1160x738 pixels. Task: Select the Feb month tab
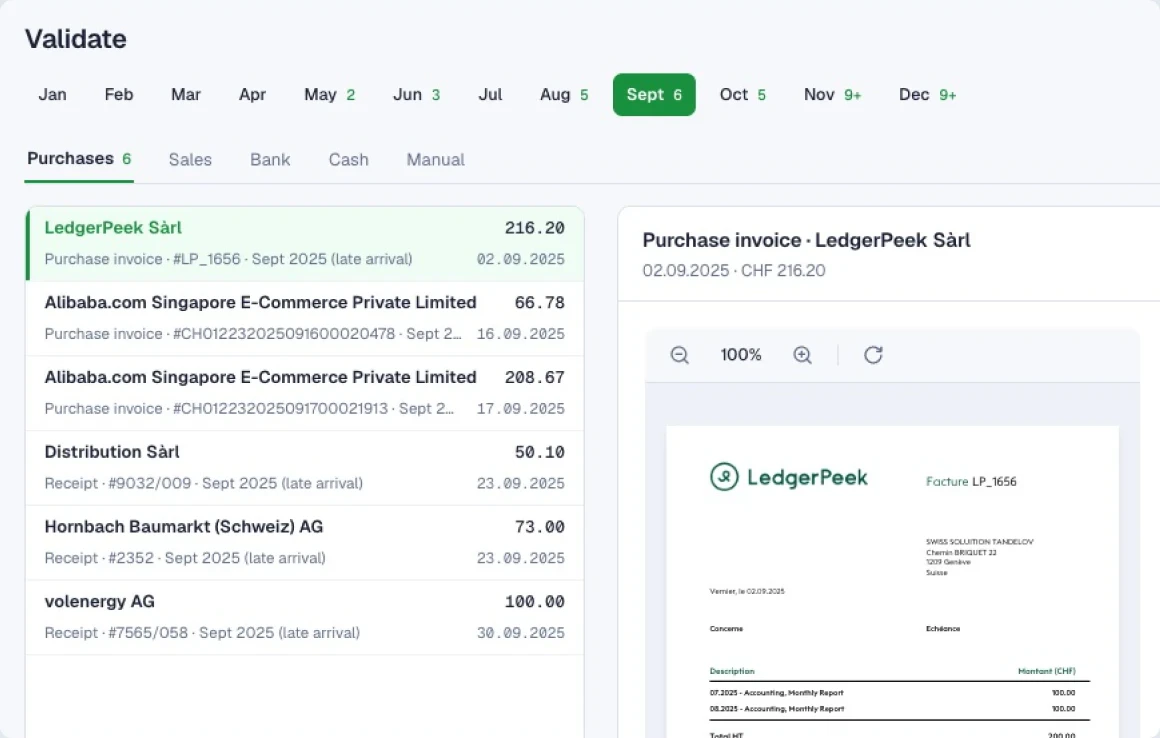pos(119,95)
